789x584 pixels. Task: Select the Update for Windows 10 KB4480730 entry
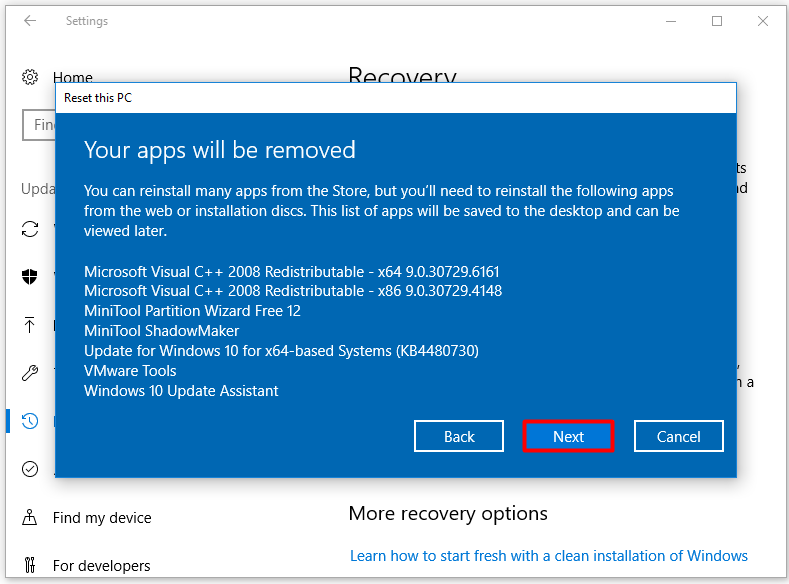pyautogui.click(x=281, y=351)
